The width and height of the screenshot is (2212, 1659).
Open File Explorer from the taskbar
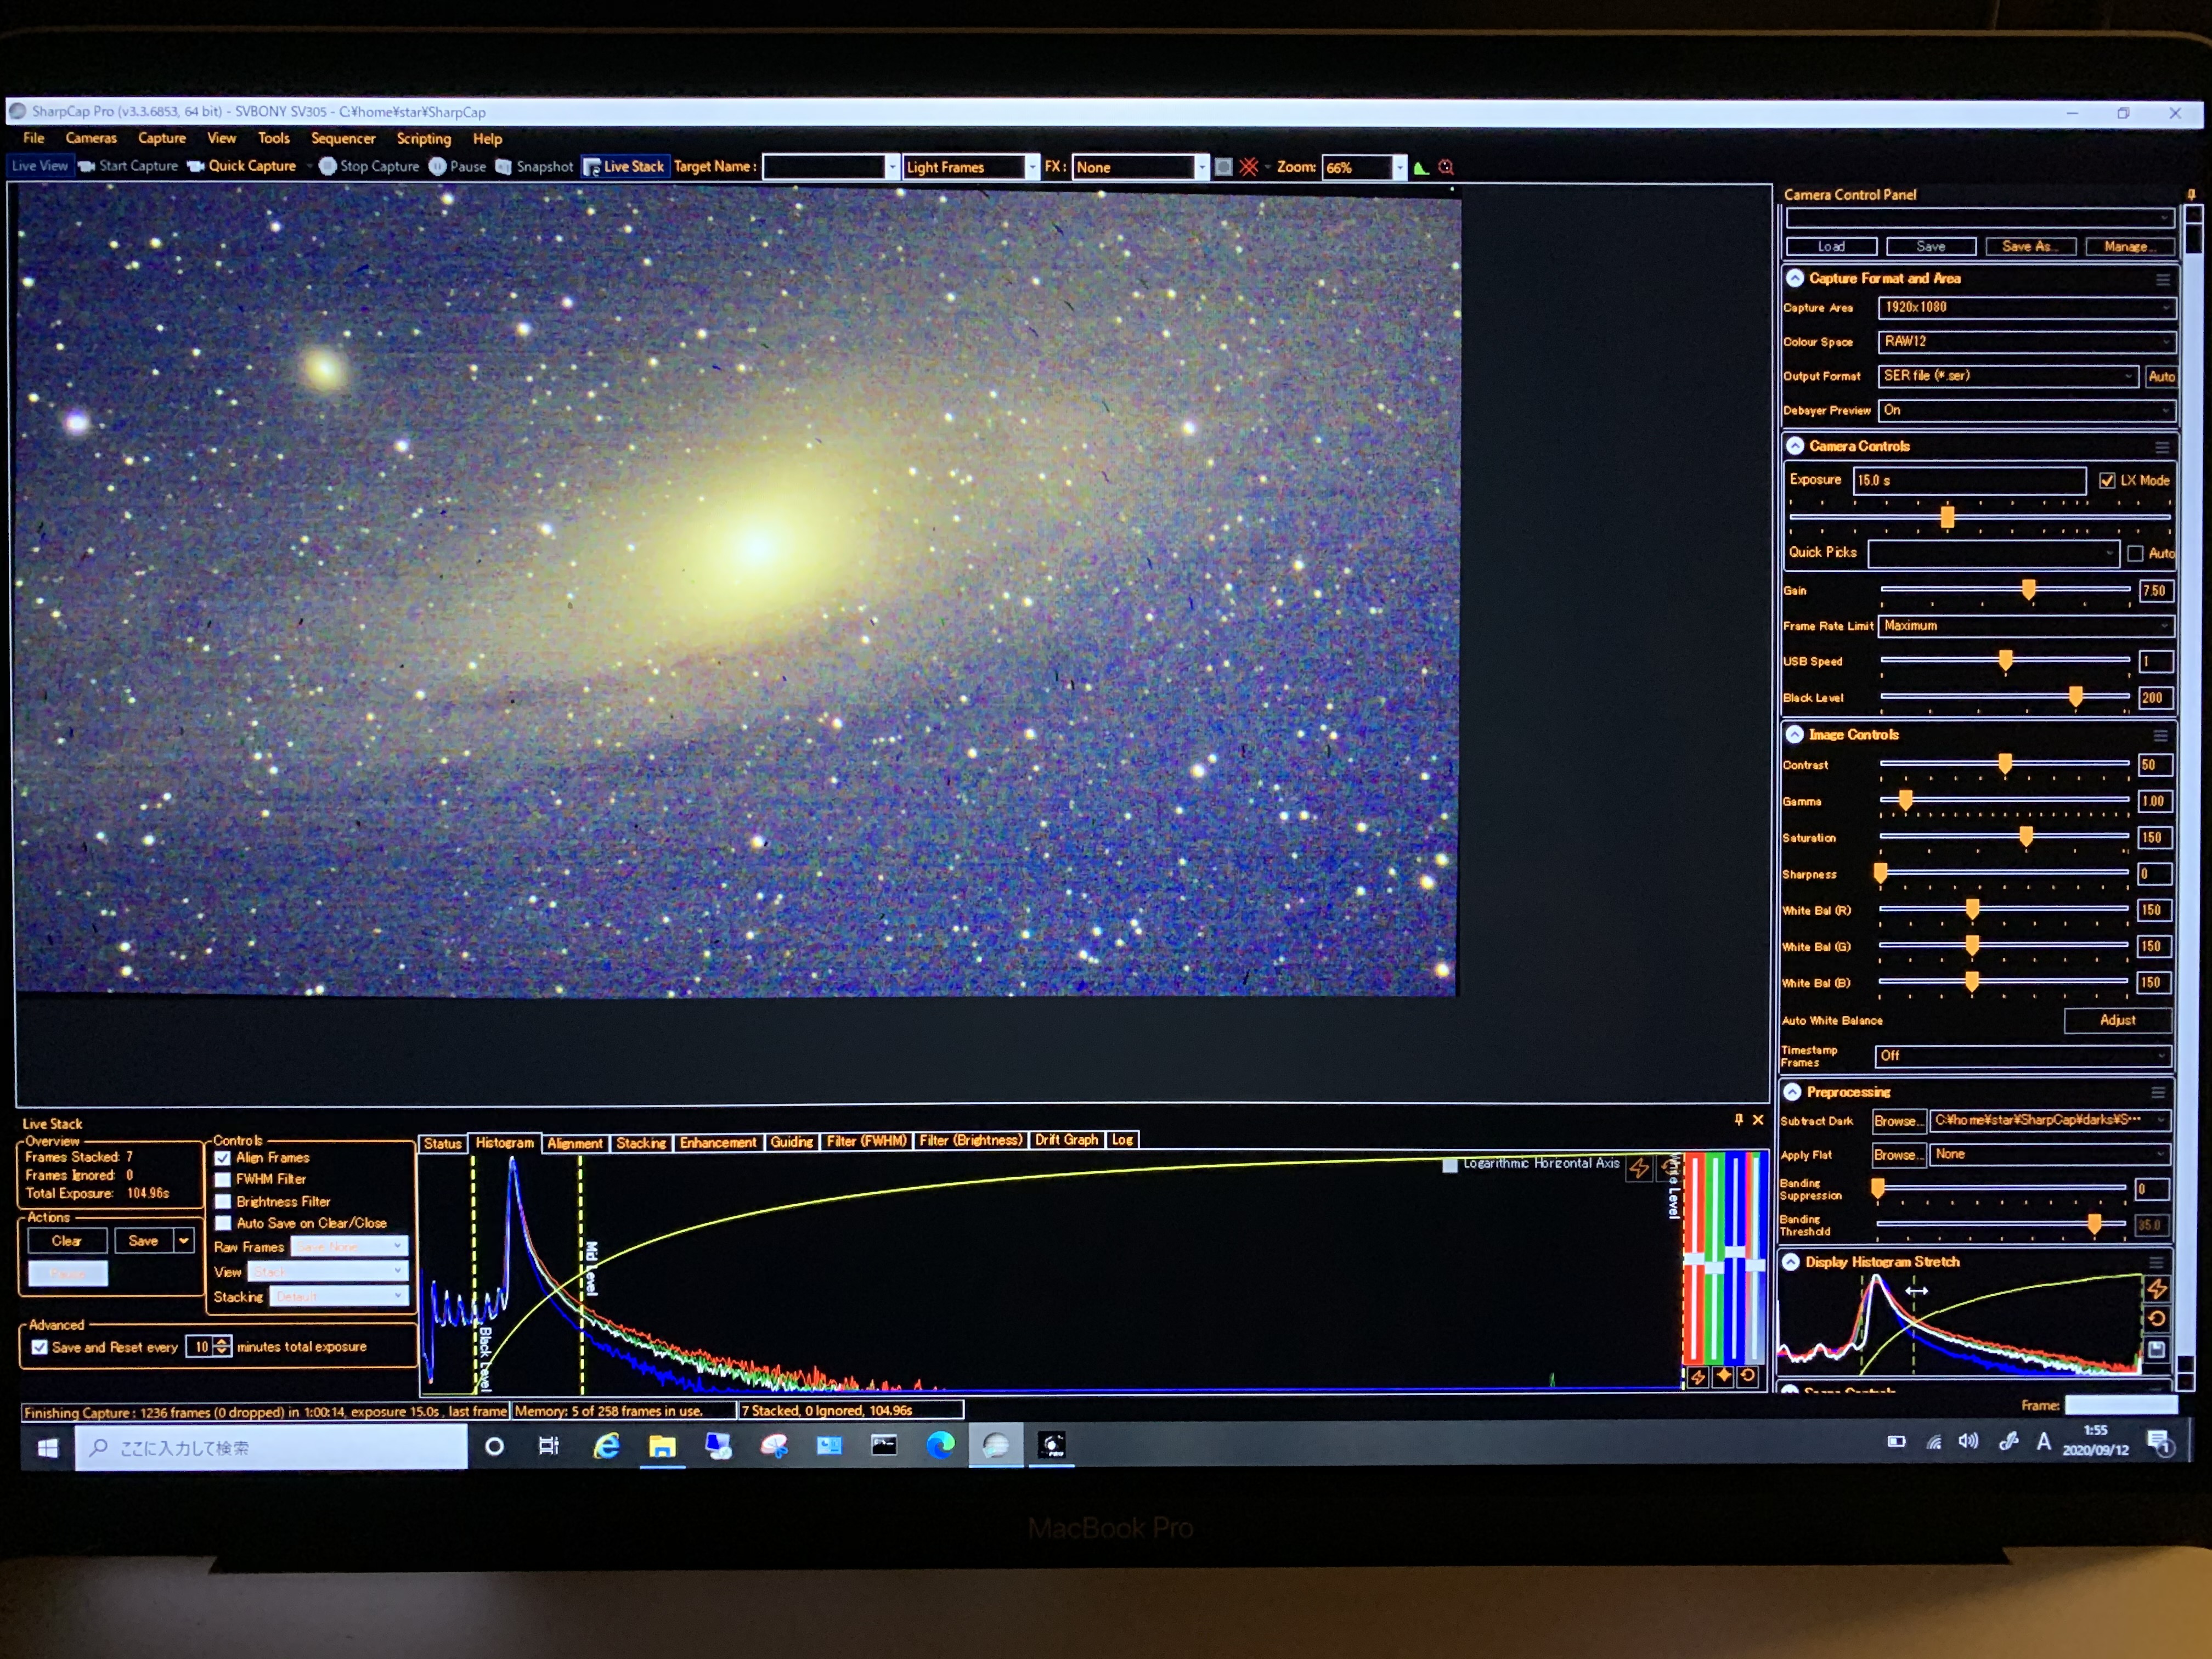(x=662, y=1446)
